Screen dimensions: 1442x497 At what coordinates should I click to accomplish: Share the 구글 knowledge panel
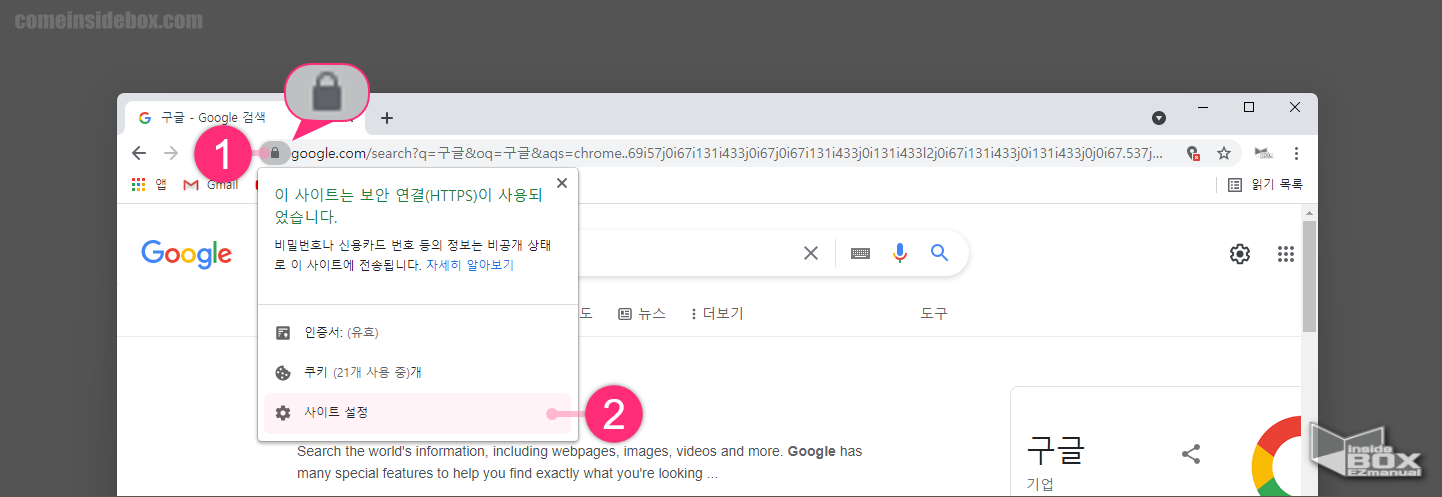pos(1190,454)
